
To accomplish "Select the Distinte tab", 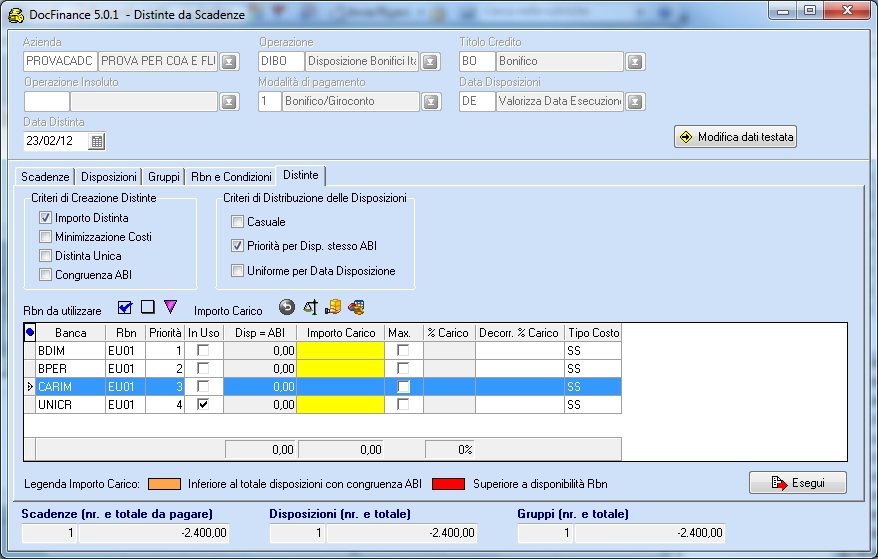I will coord(301,175).
